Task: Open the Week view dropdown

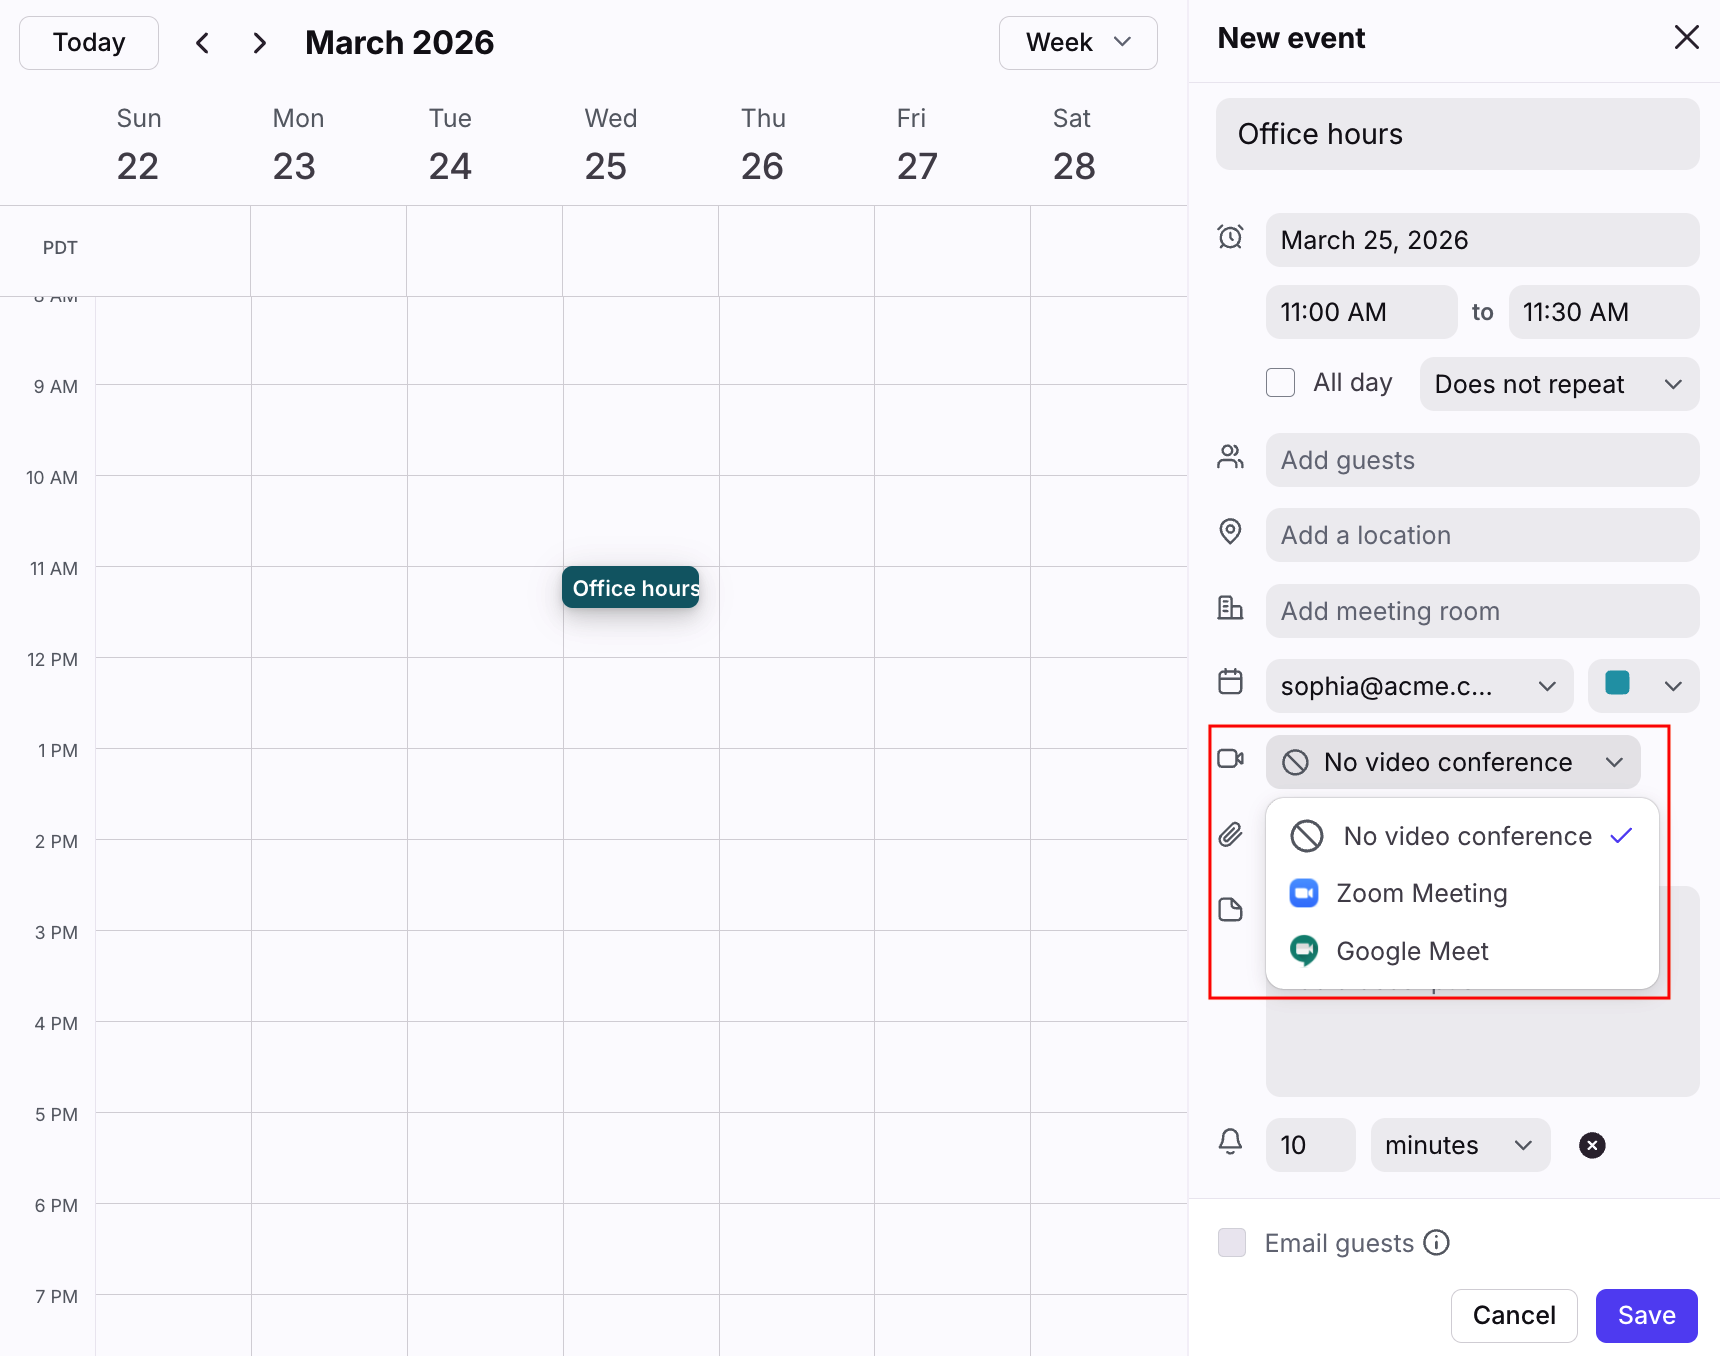Action: [1078, 43]
